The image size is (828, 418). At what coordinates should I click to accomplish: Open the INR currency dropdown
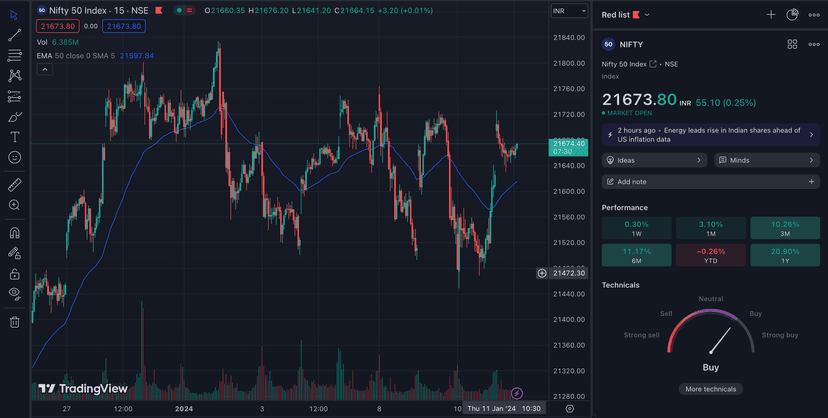[570, 11]
